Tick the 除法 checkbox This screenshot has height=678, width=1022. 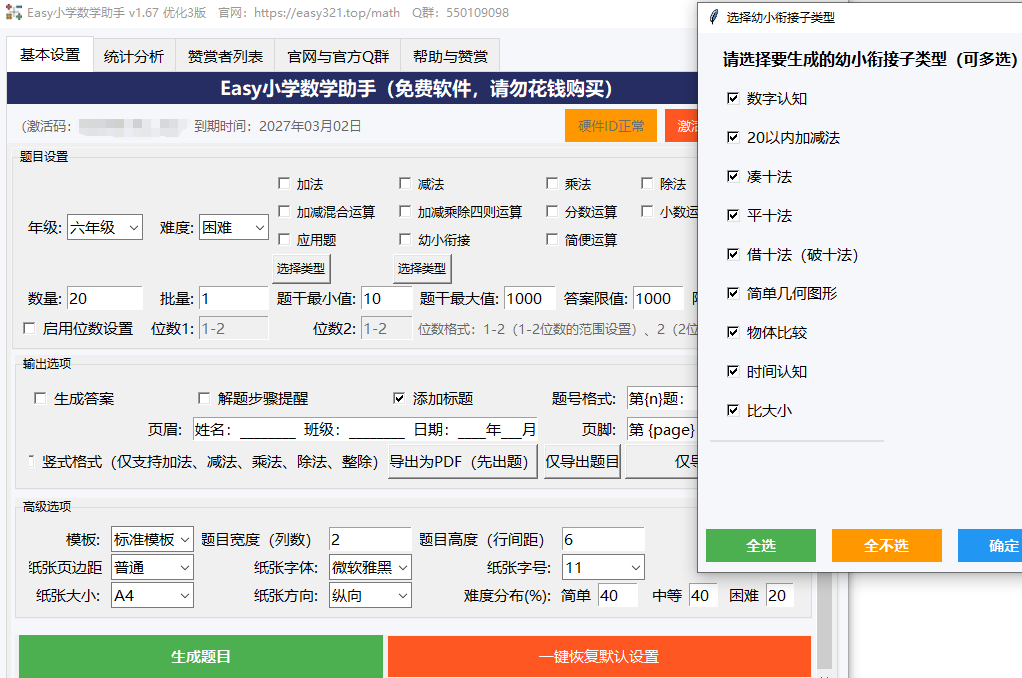tap(647, 183)
